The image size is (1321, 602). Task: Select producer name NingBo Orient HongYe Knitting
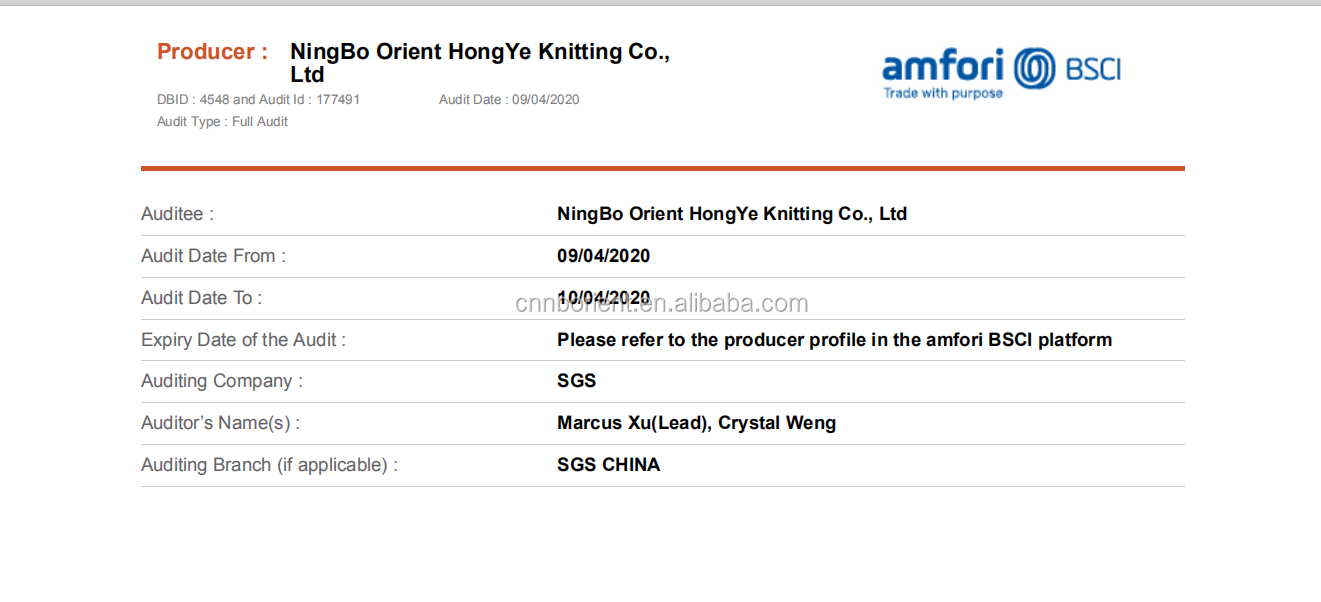(480, 63)
